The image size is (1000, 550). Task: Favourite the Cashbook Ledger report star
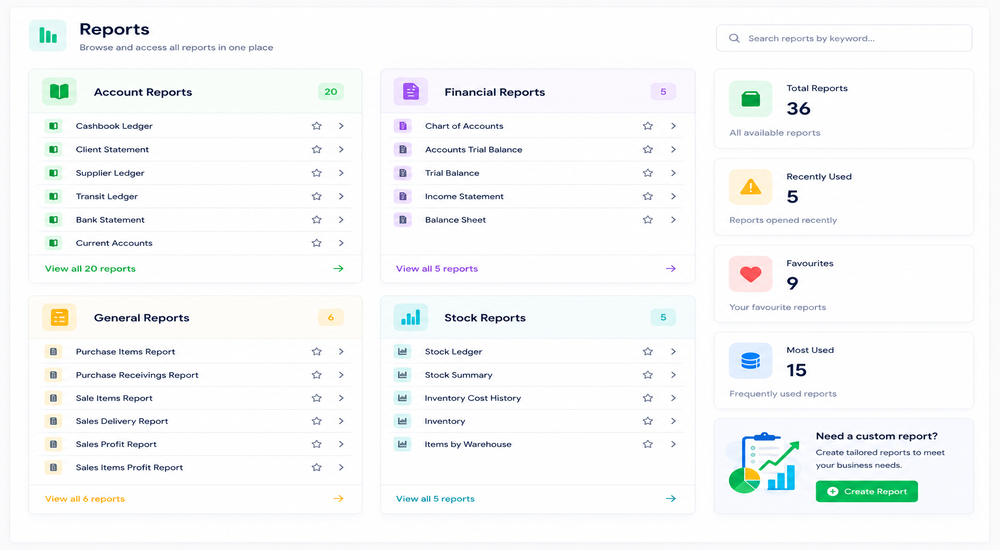316,126
